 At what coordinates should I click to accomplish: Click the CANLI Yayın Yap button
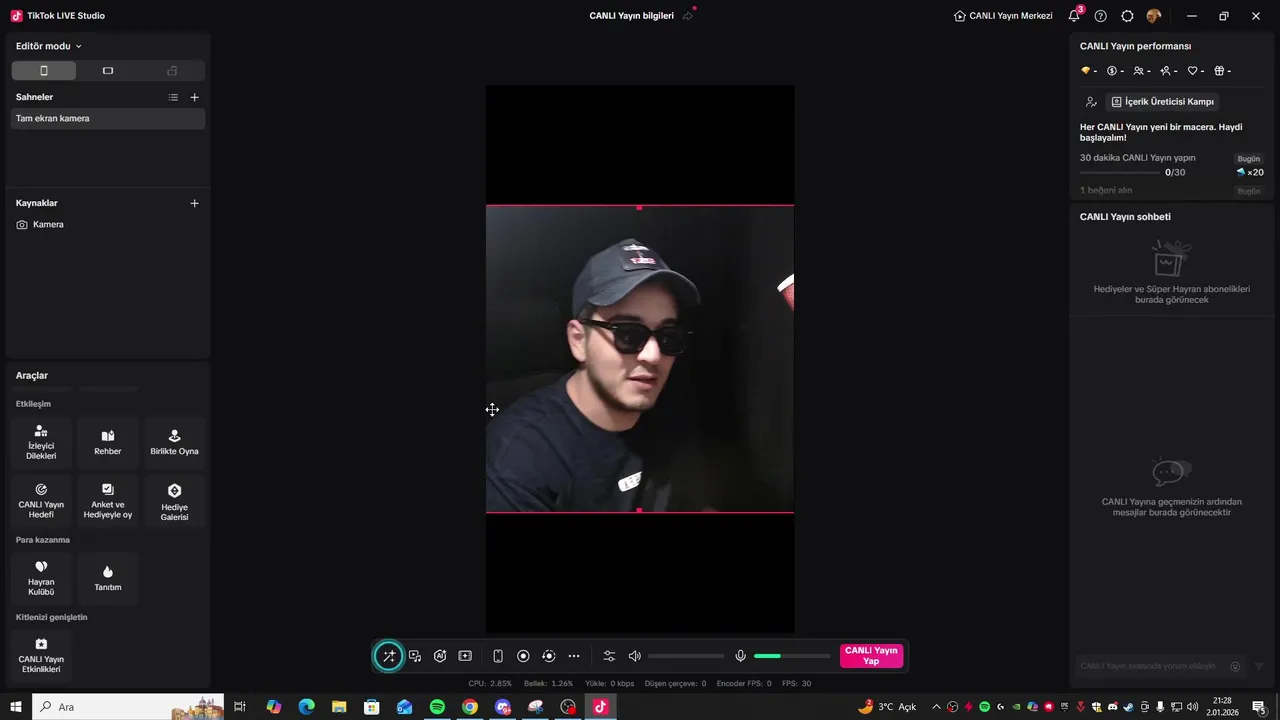871,656
